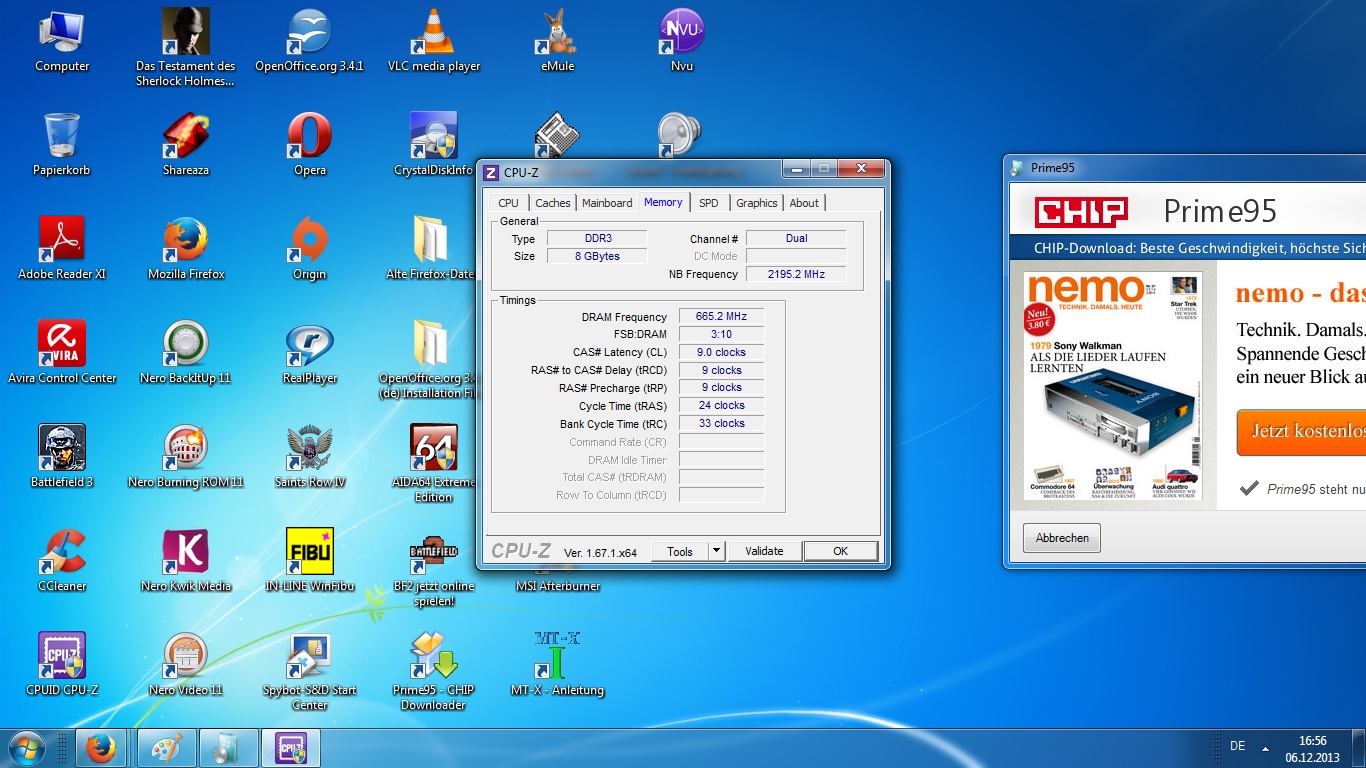Click the Cycle Time value 24 clocks
The image size is (1366, 768).
(x=721, y=406)
